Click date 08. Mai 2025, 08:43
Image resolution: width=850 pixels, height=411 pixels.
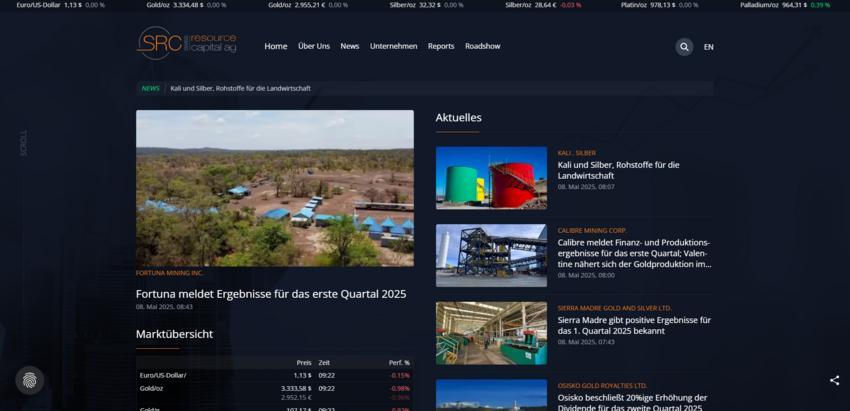164,307
